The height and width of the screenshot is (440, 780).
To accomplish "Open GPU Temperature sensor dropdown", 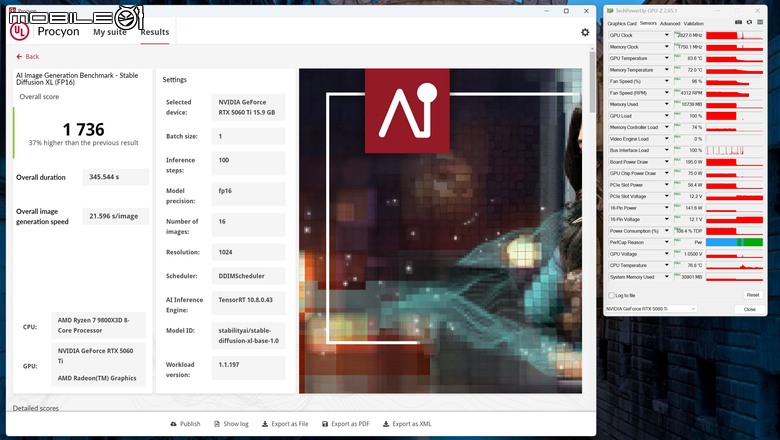I will (667, 58).
